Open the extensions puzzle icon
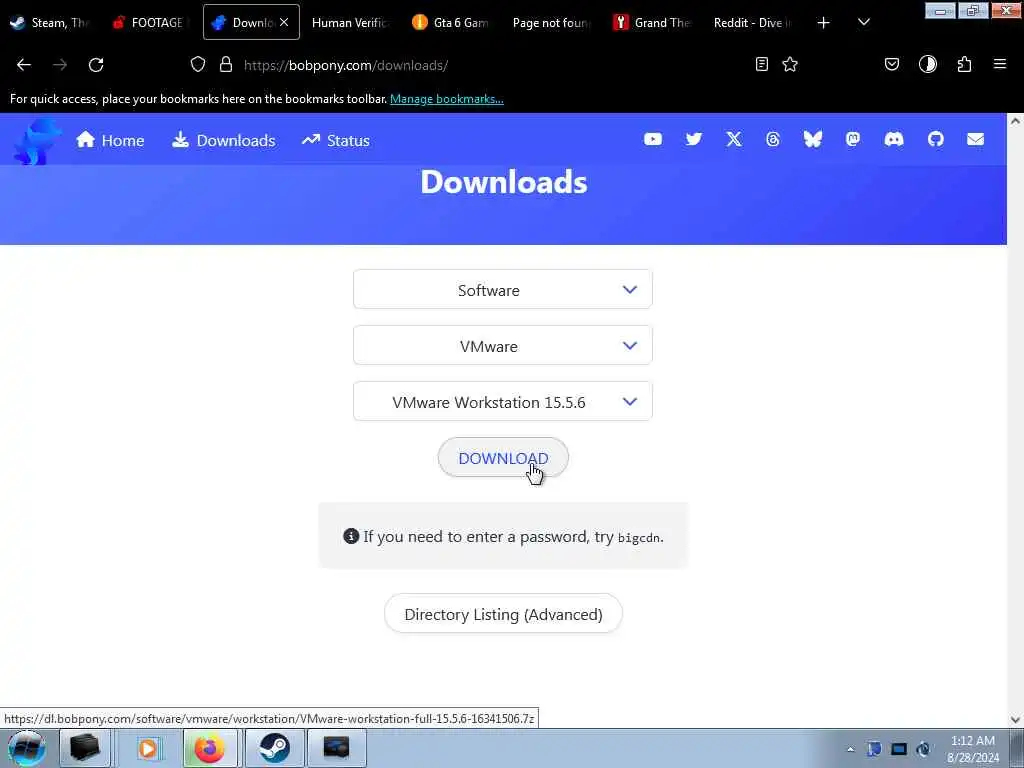This screenshot has height=768, width=1024. pyautogui.click(x=964, y=64)
